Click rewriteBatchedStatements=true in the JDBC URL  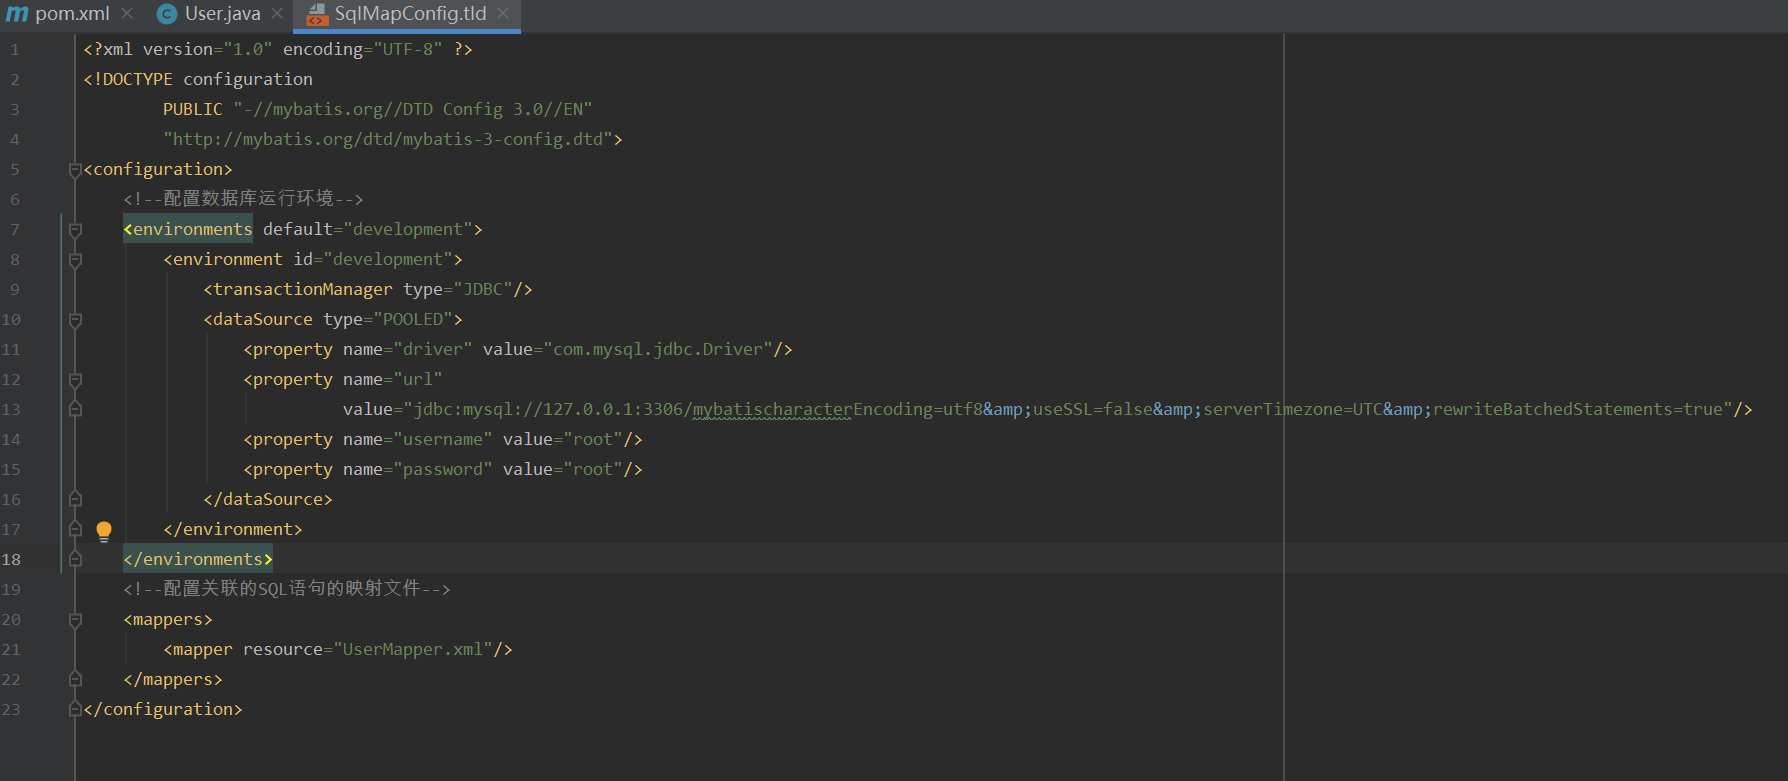point(1578,409)
